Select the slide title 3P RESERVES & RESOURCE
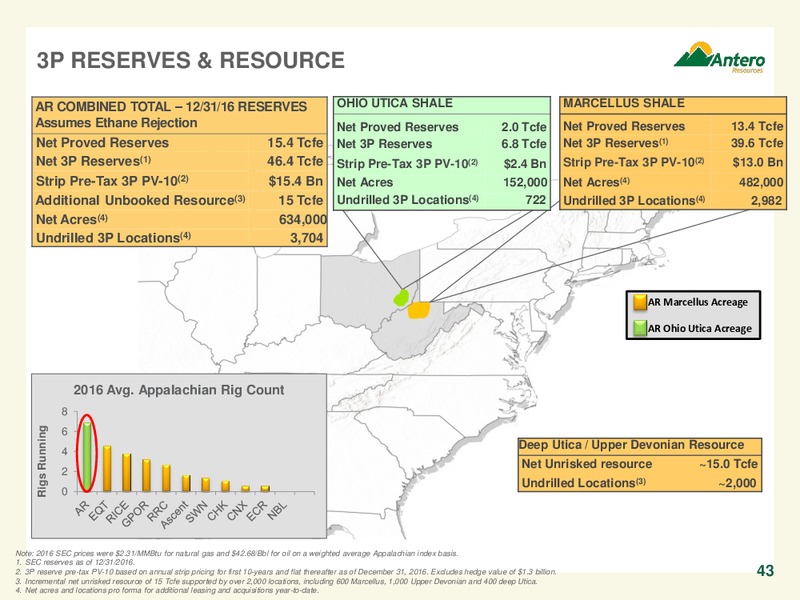 [x=191, y=60]
